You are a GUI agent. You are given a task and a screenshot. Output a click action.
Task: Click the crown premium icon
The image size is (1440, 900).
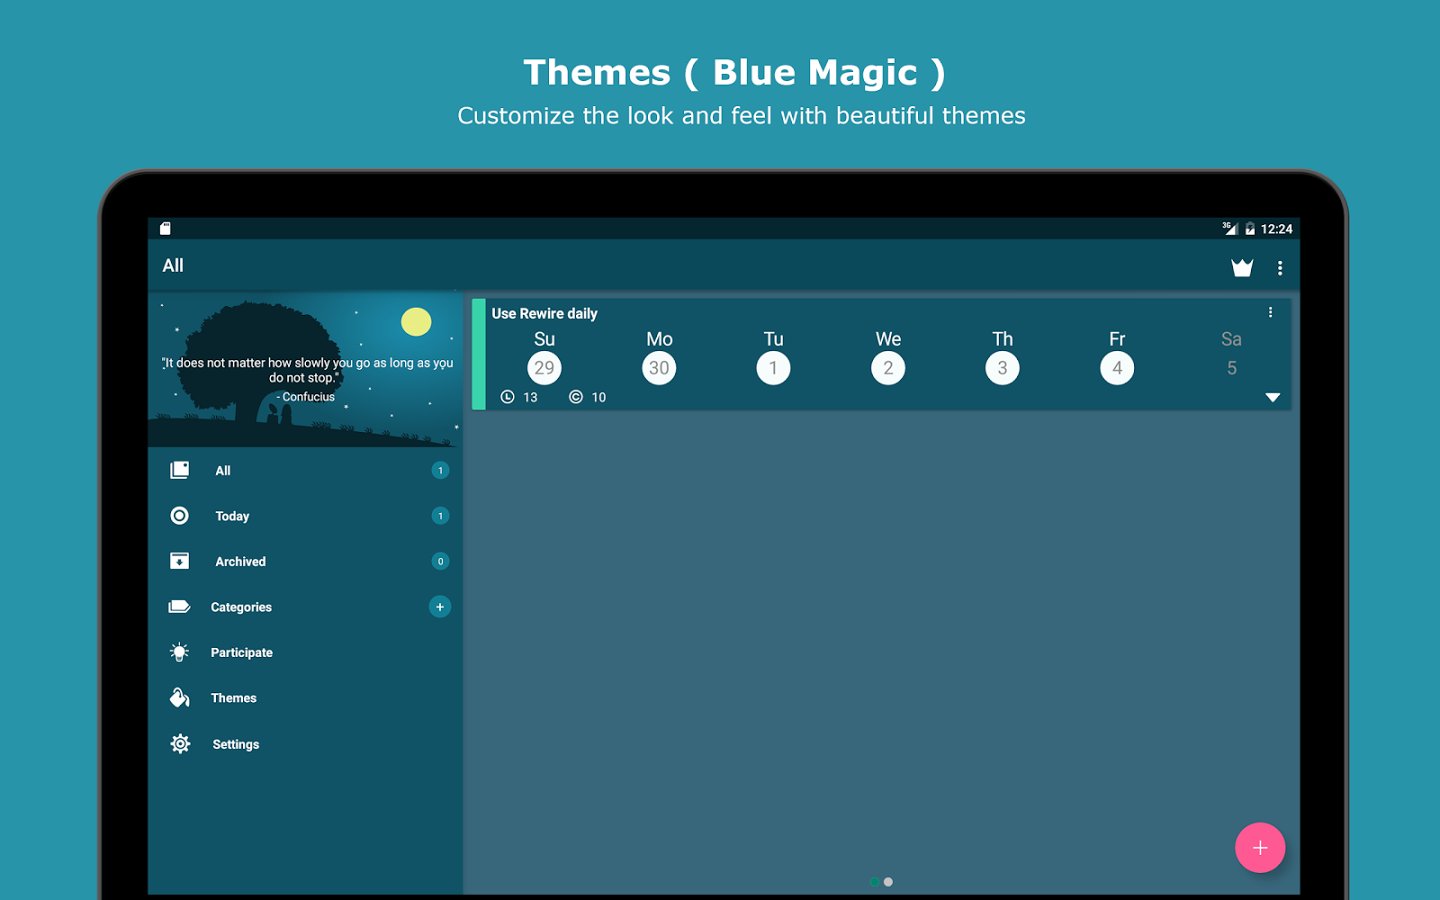point(1242,267)
